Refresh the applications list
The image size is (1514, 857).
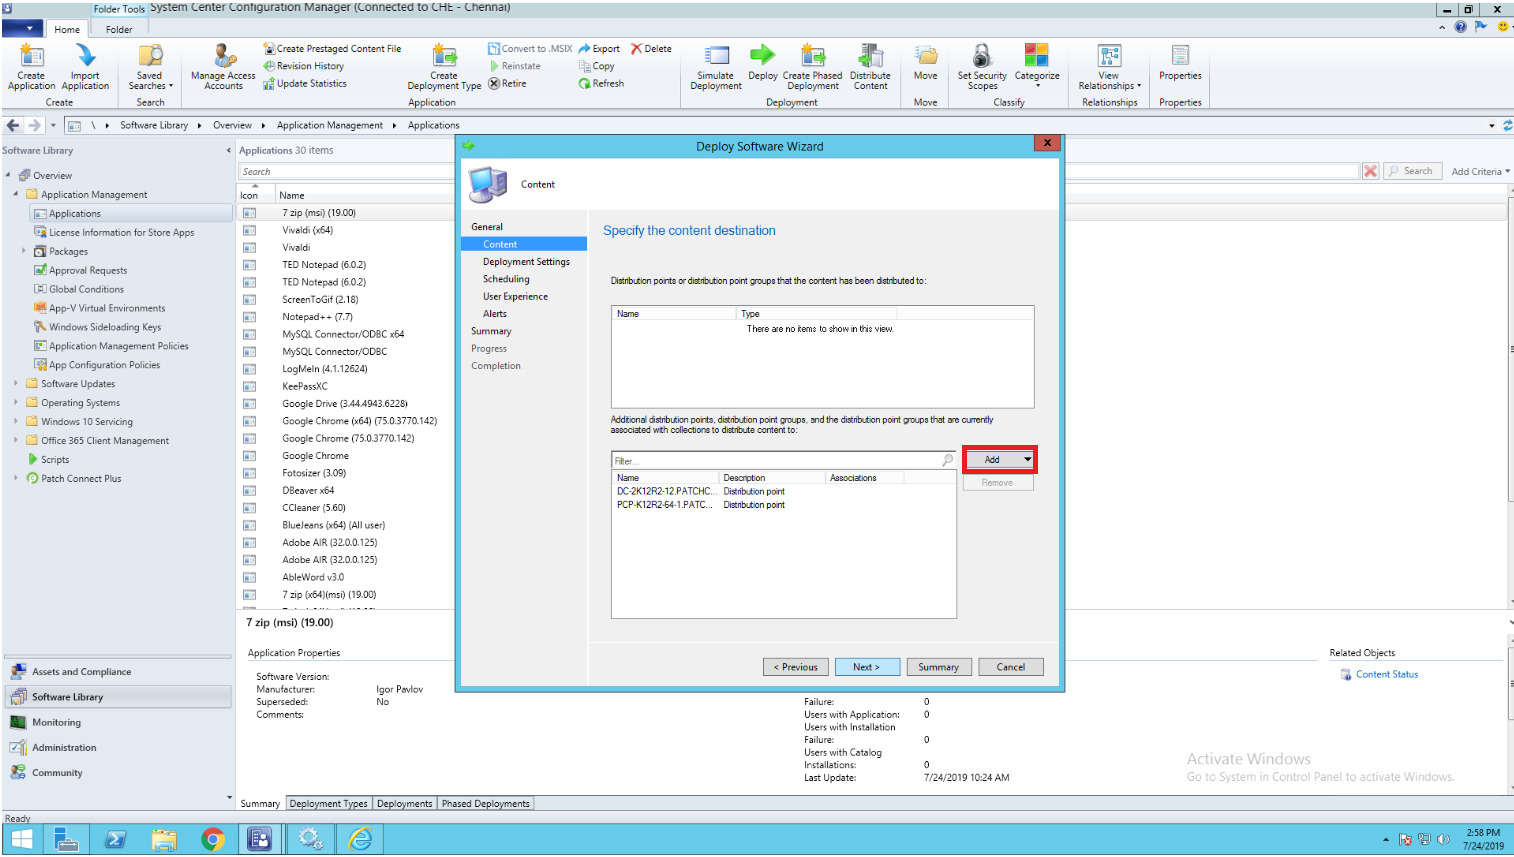point(601,83)
